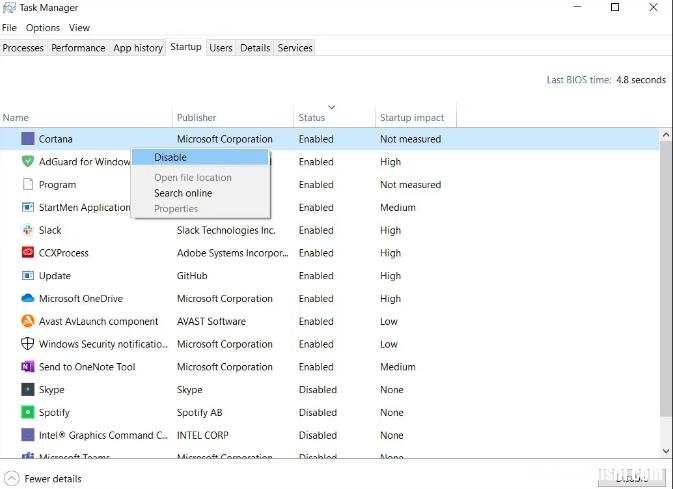The height and width of the screenshot is (489, 673).
Task: Click the Windows Security shield icon
Action: [27, 343]
